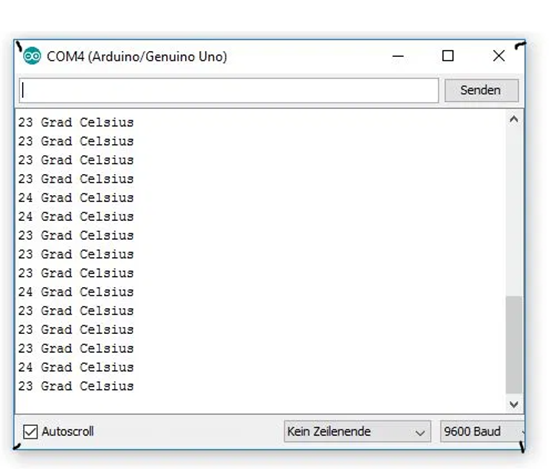Click the final 23 Grad Celsius output line

coord(76,386)
